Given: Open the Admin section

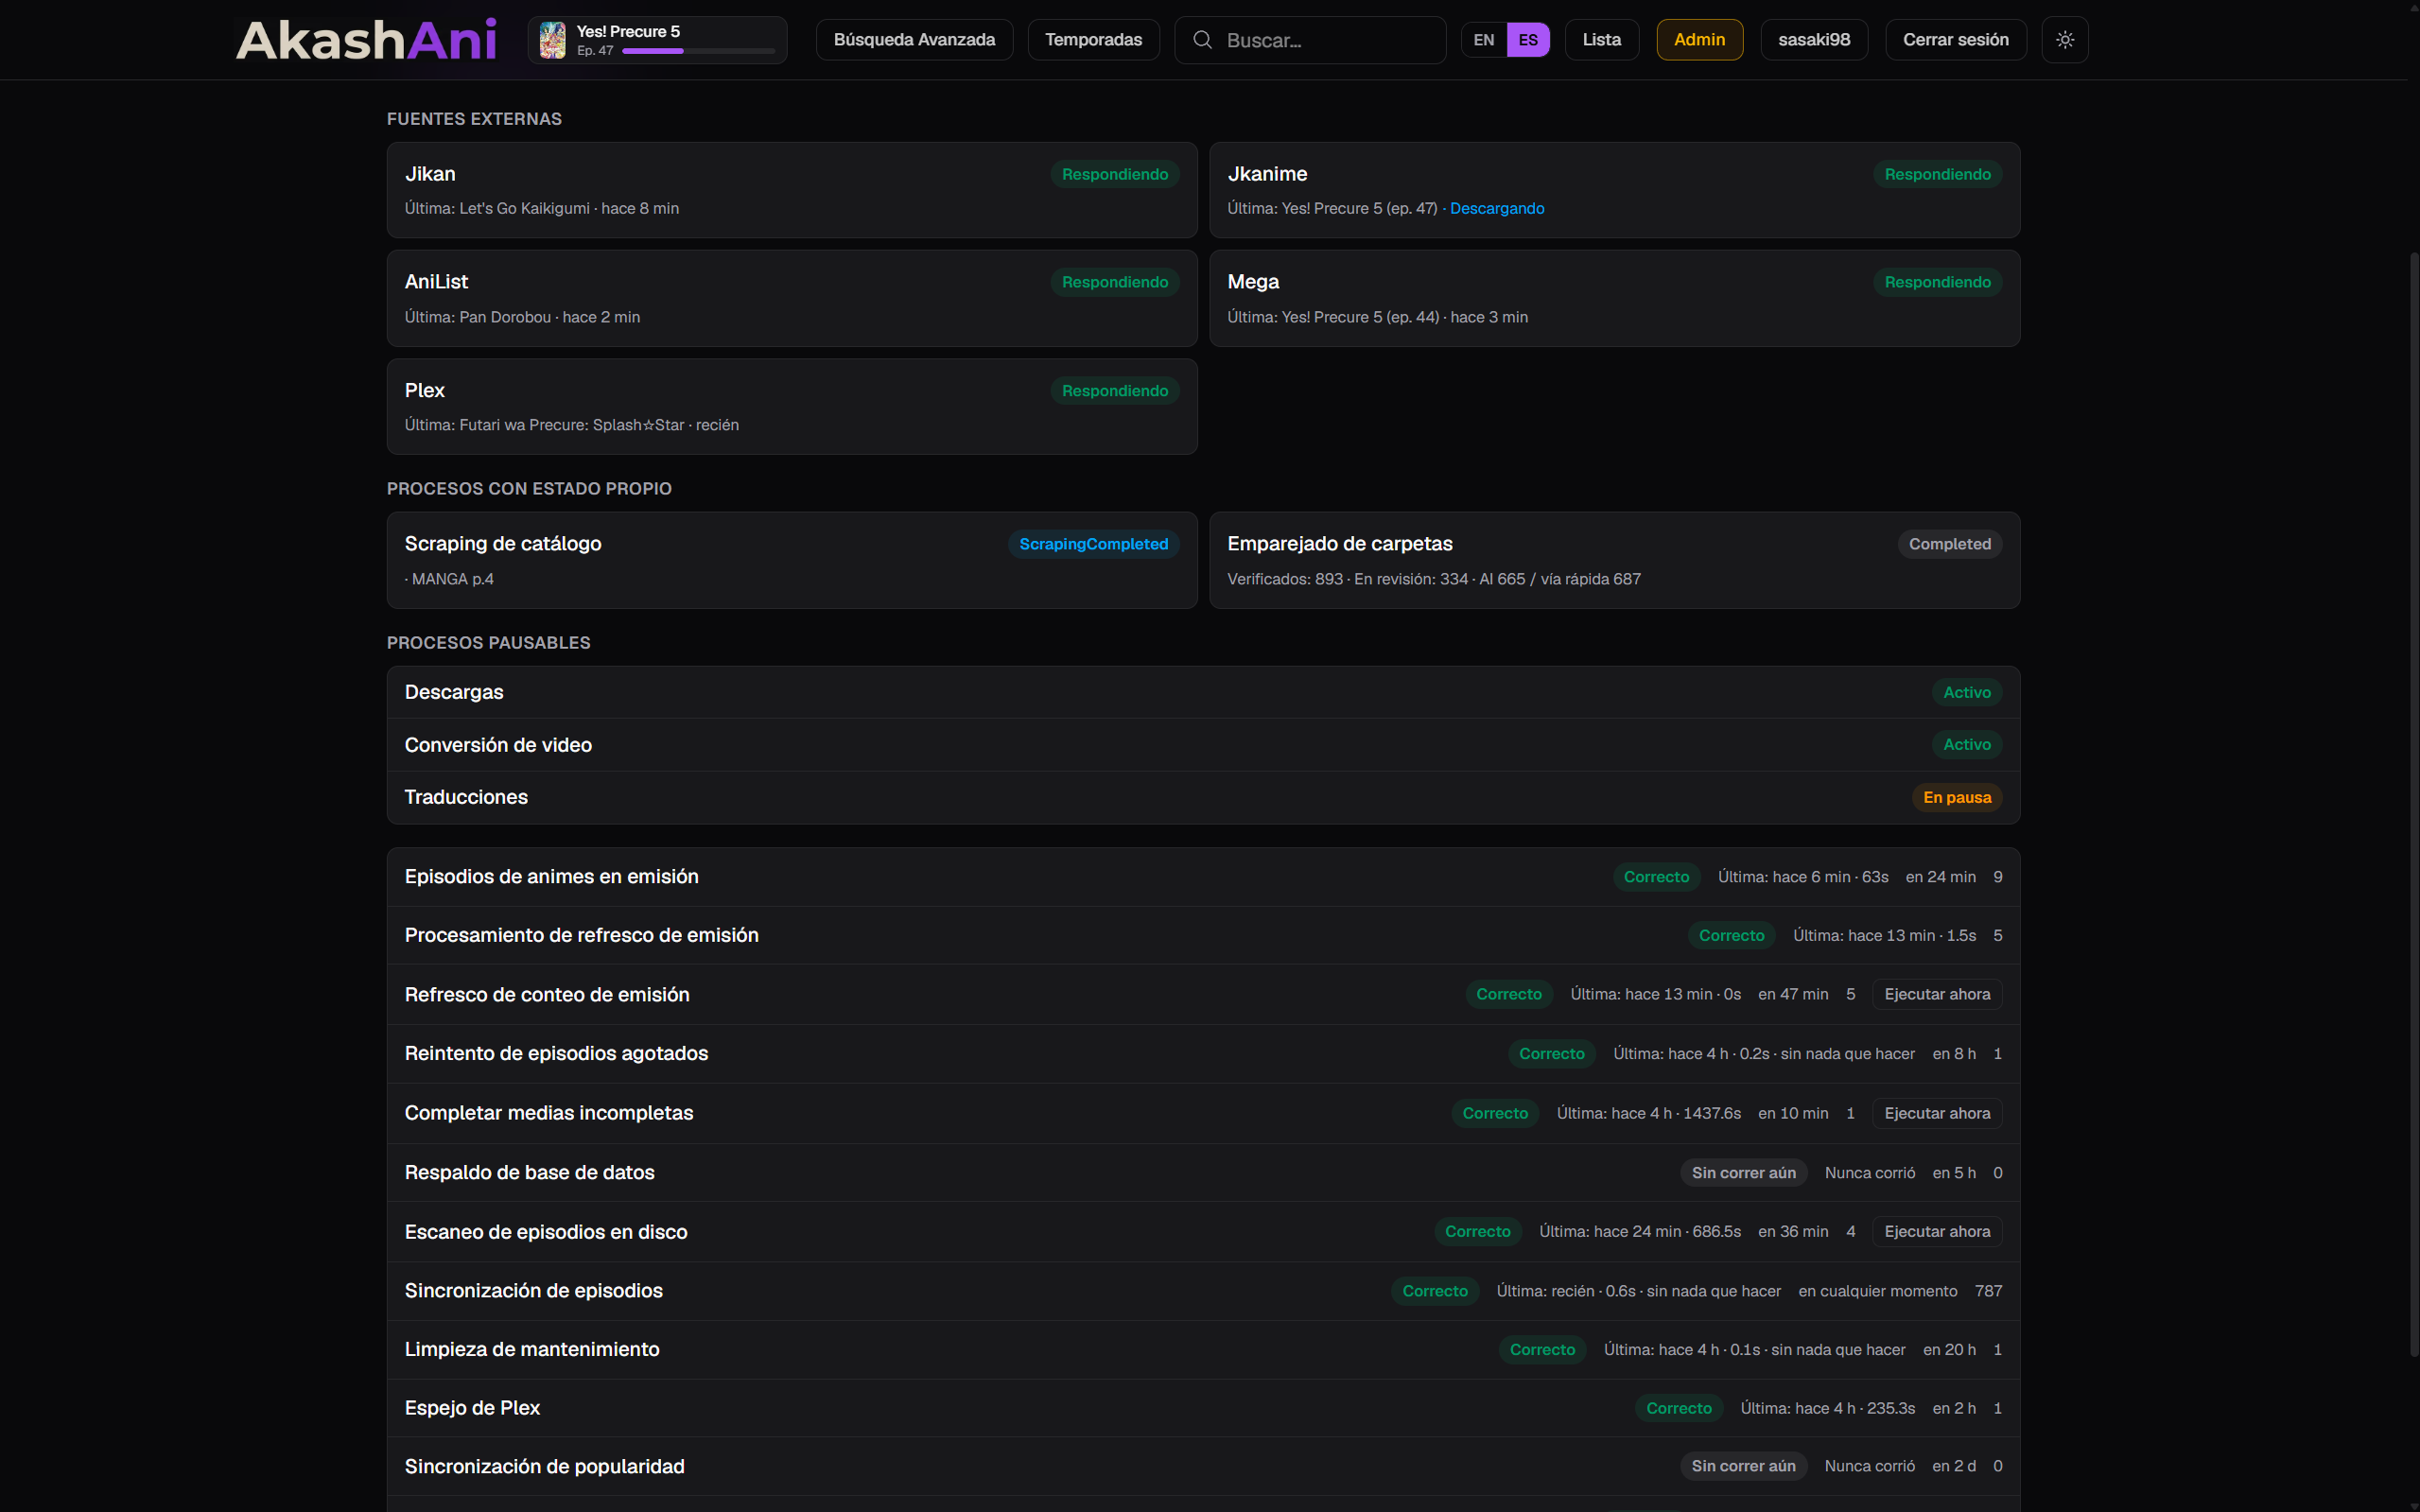Looking at the screenshot, I should [1699, 40].
